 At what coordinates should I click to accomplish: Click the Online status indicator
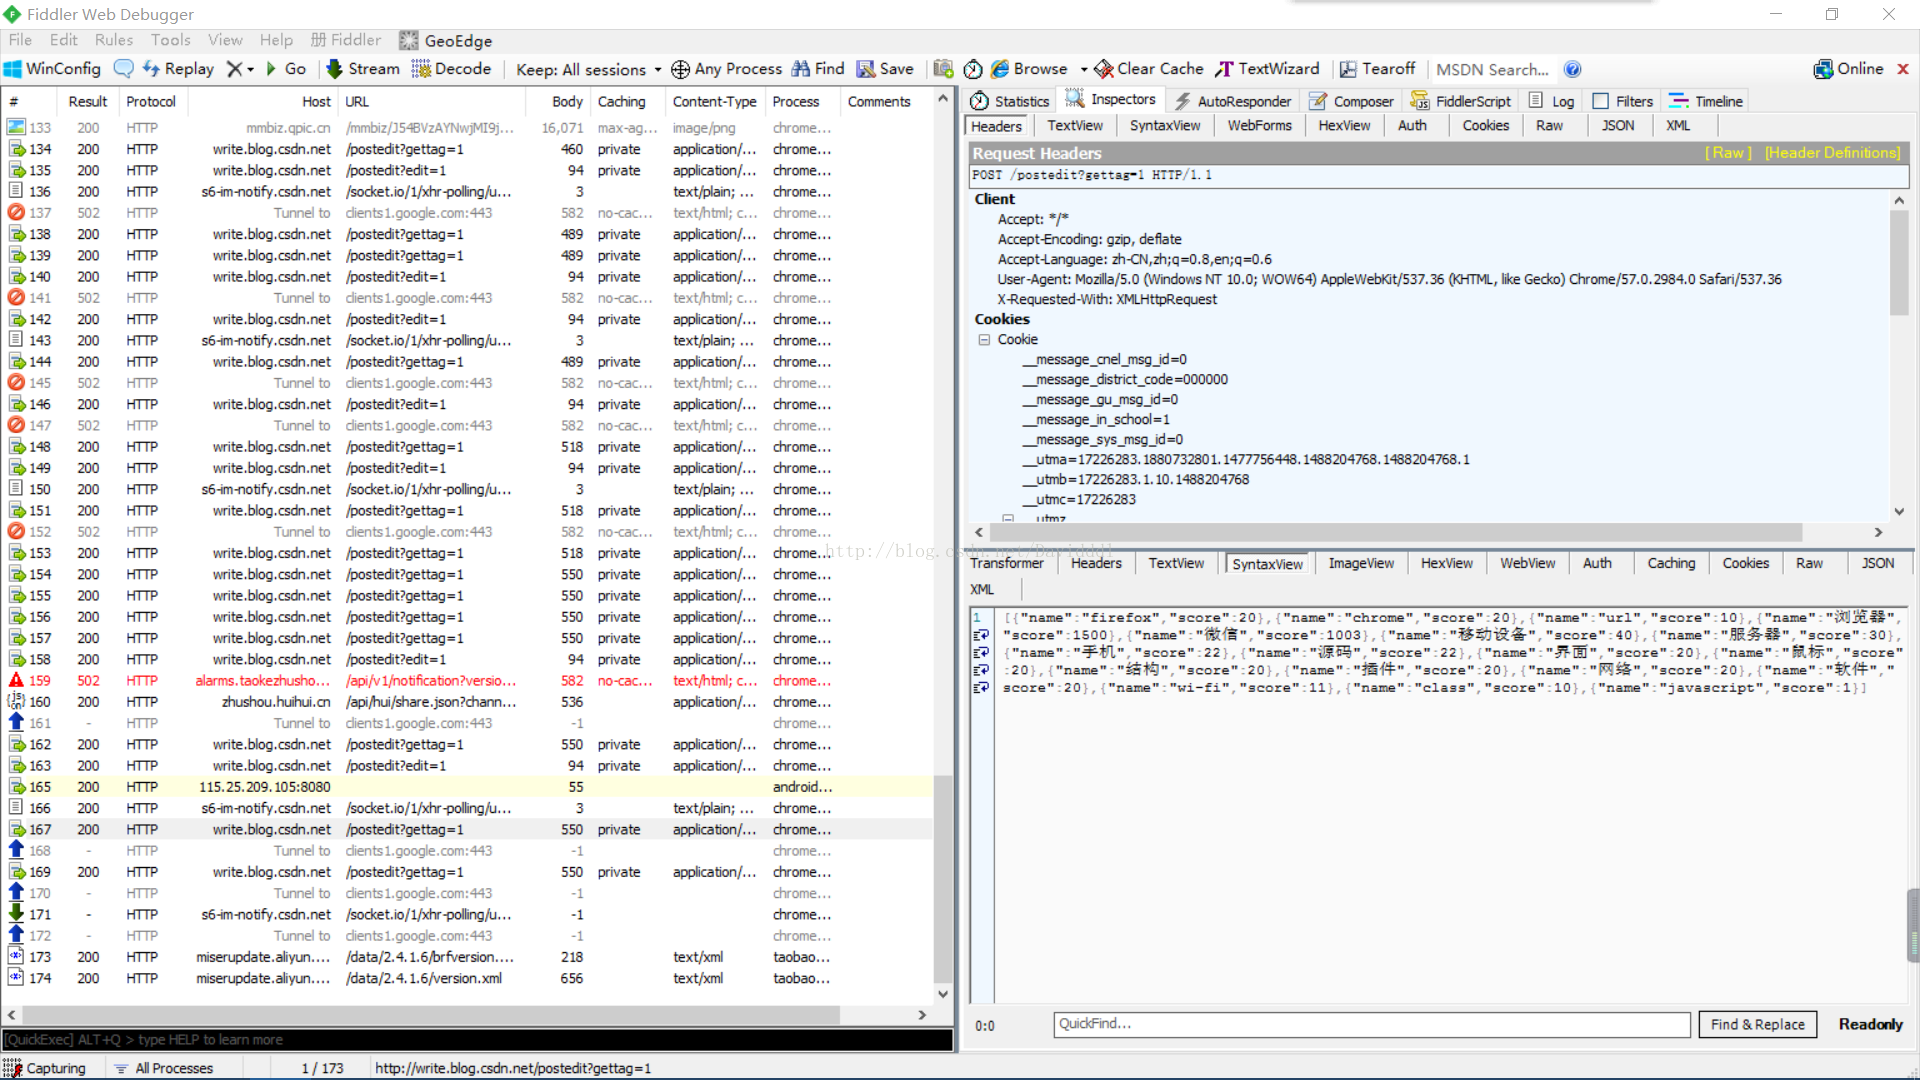point(1848,69)
